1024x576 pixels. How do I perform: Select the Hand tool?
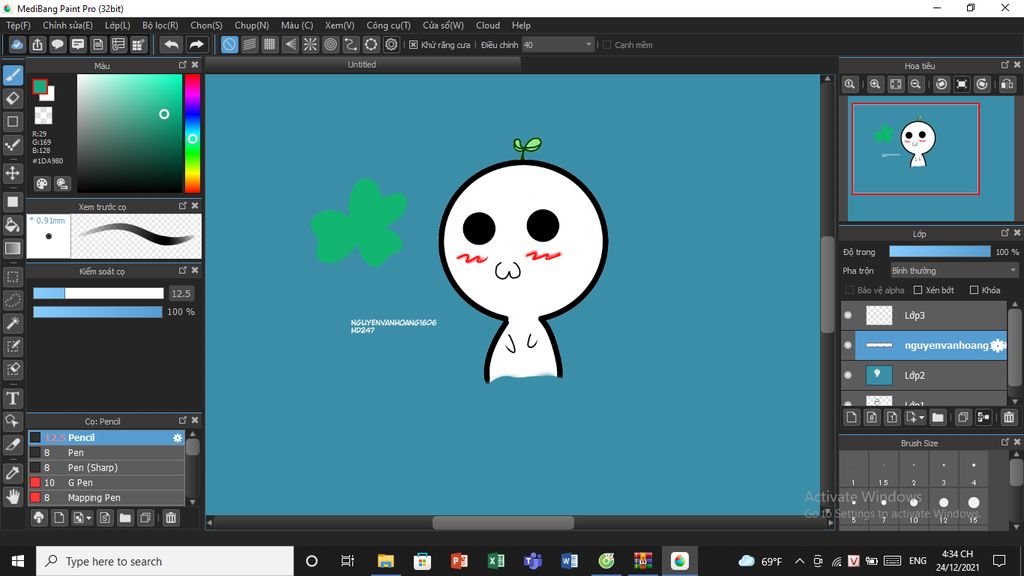coord(13,497)
